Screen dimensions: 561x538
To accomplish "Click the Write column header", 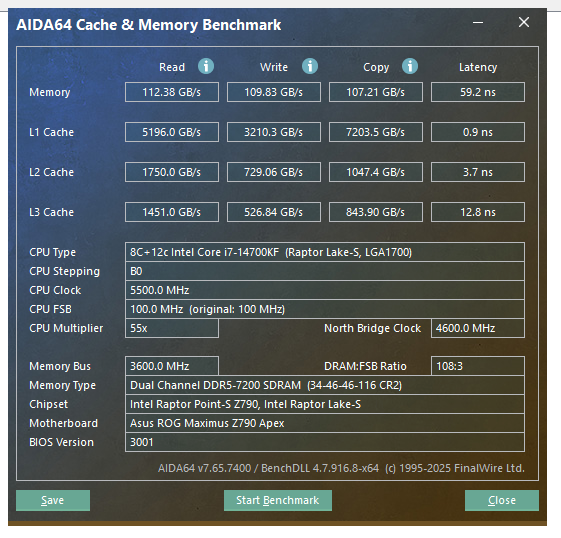I will click(274, 67).
